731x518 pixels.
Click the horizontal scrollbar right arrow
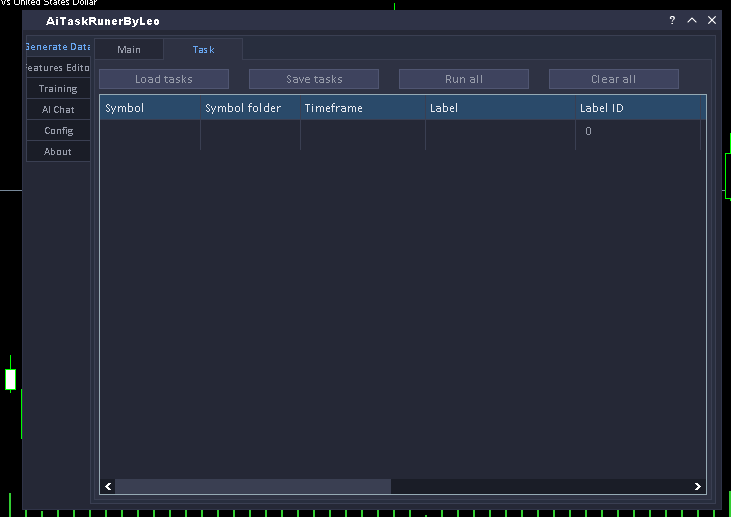[x=697, y=486]
